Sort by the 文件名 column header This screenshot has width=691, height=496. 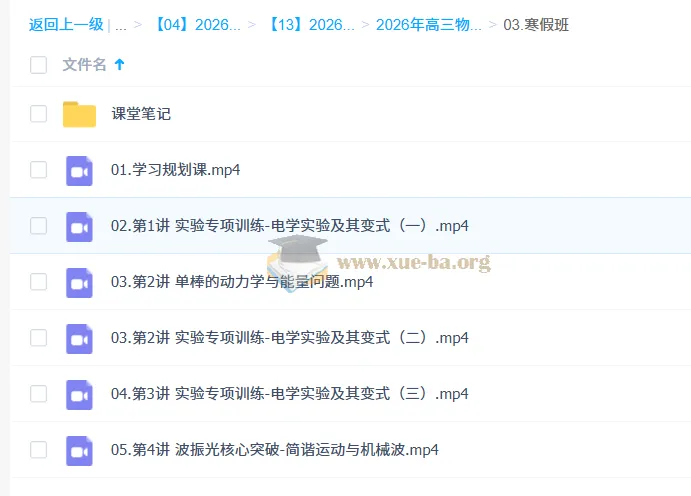[84, 65]
